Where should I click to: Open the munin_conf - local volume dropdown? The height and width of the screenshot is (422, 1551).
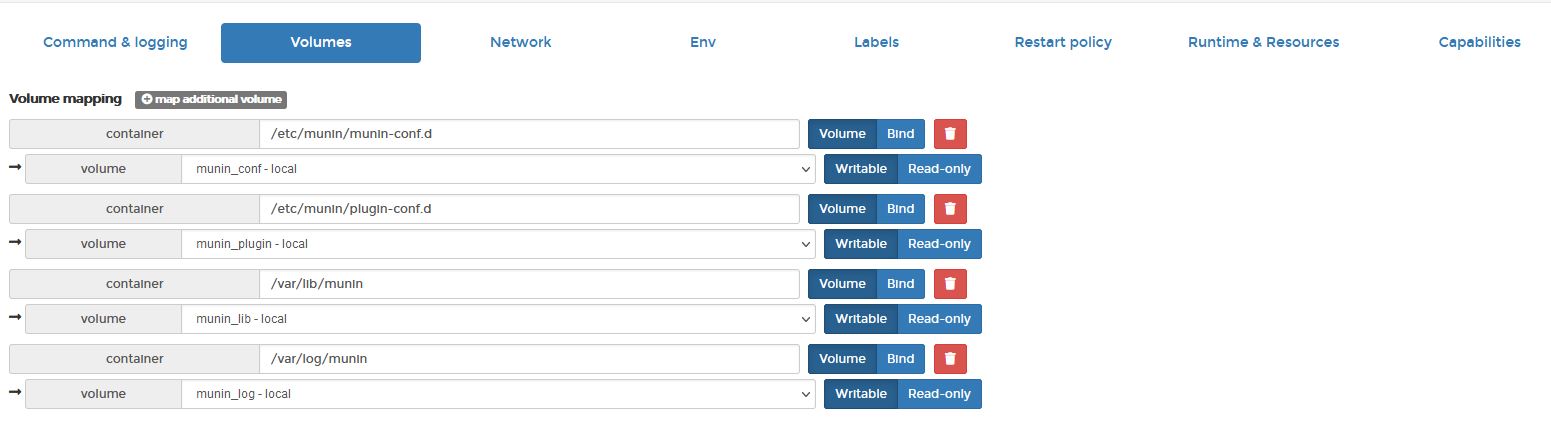point(498,169)
